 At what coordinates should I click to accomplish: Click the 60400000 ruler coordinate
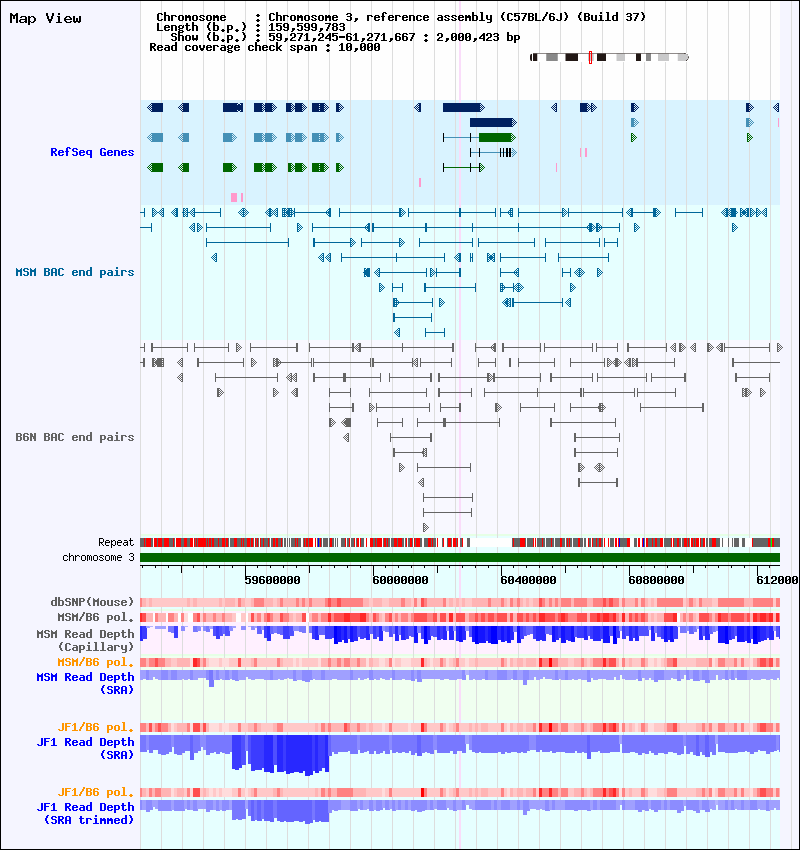(x=528, y=580)
